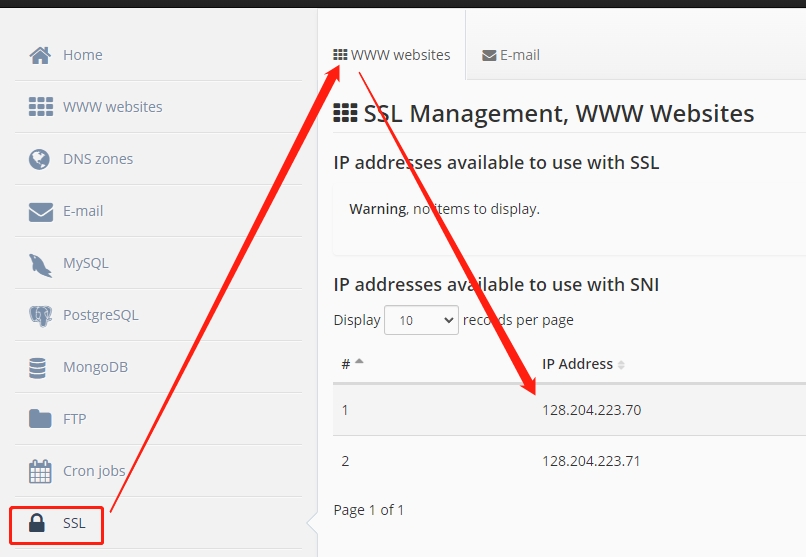Click the MySQL dolphin icon
The height and width of the screenshot is (557, 806).
[x=40, y=264]
